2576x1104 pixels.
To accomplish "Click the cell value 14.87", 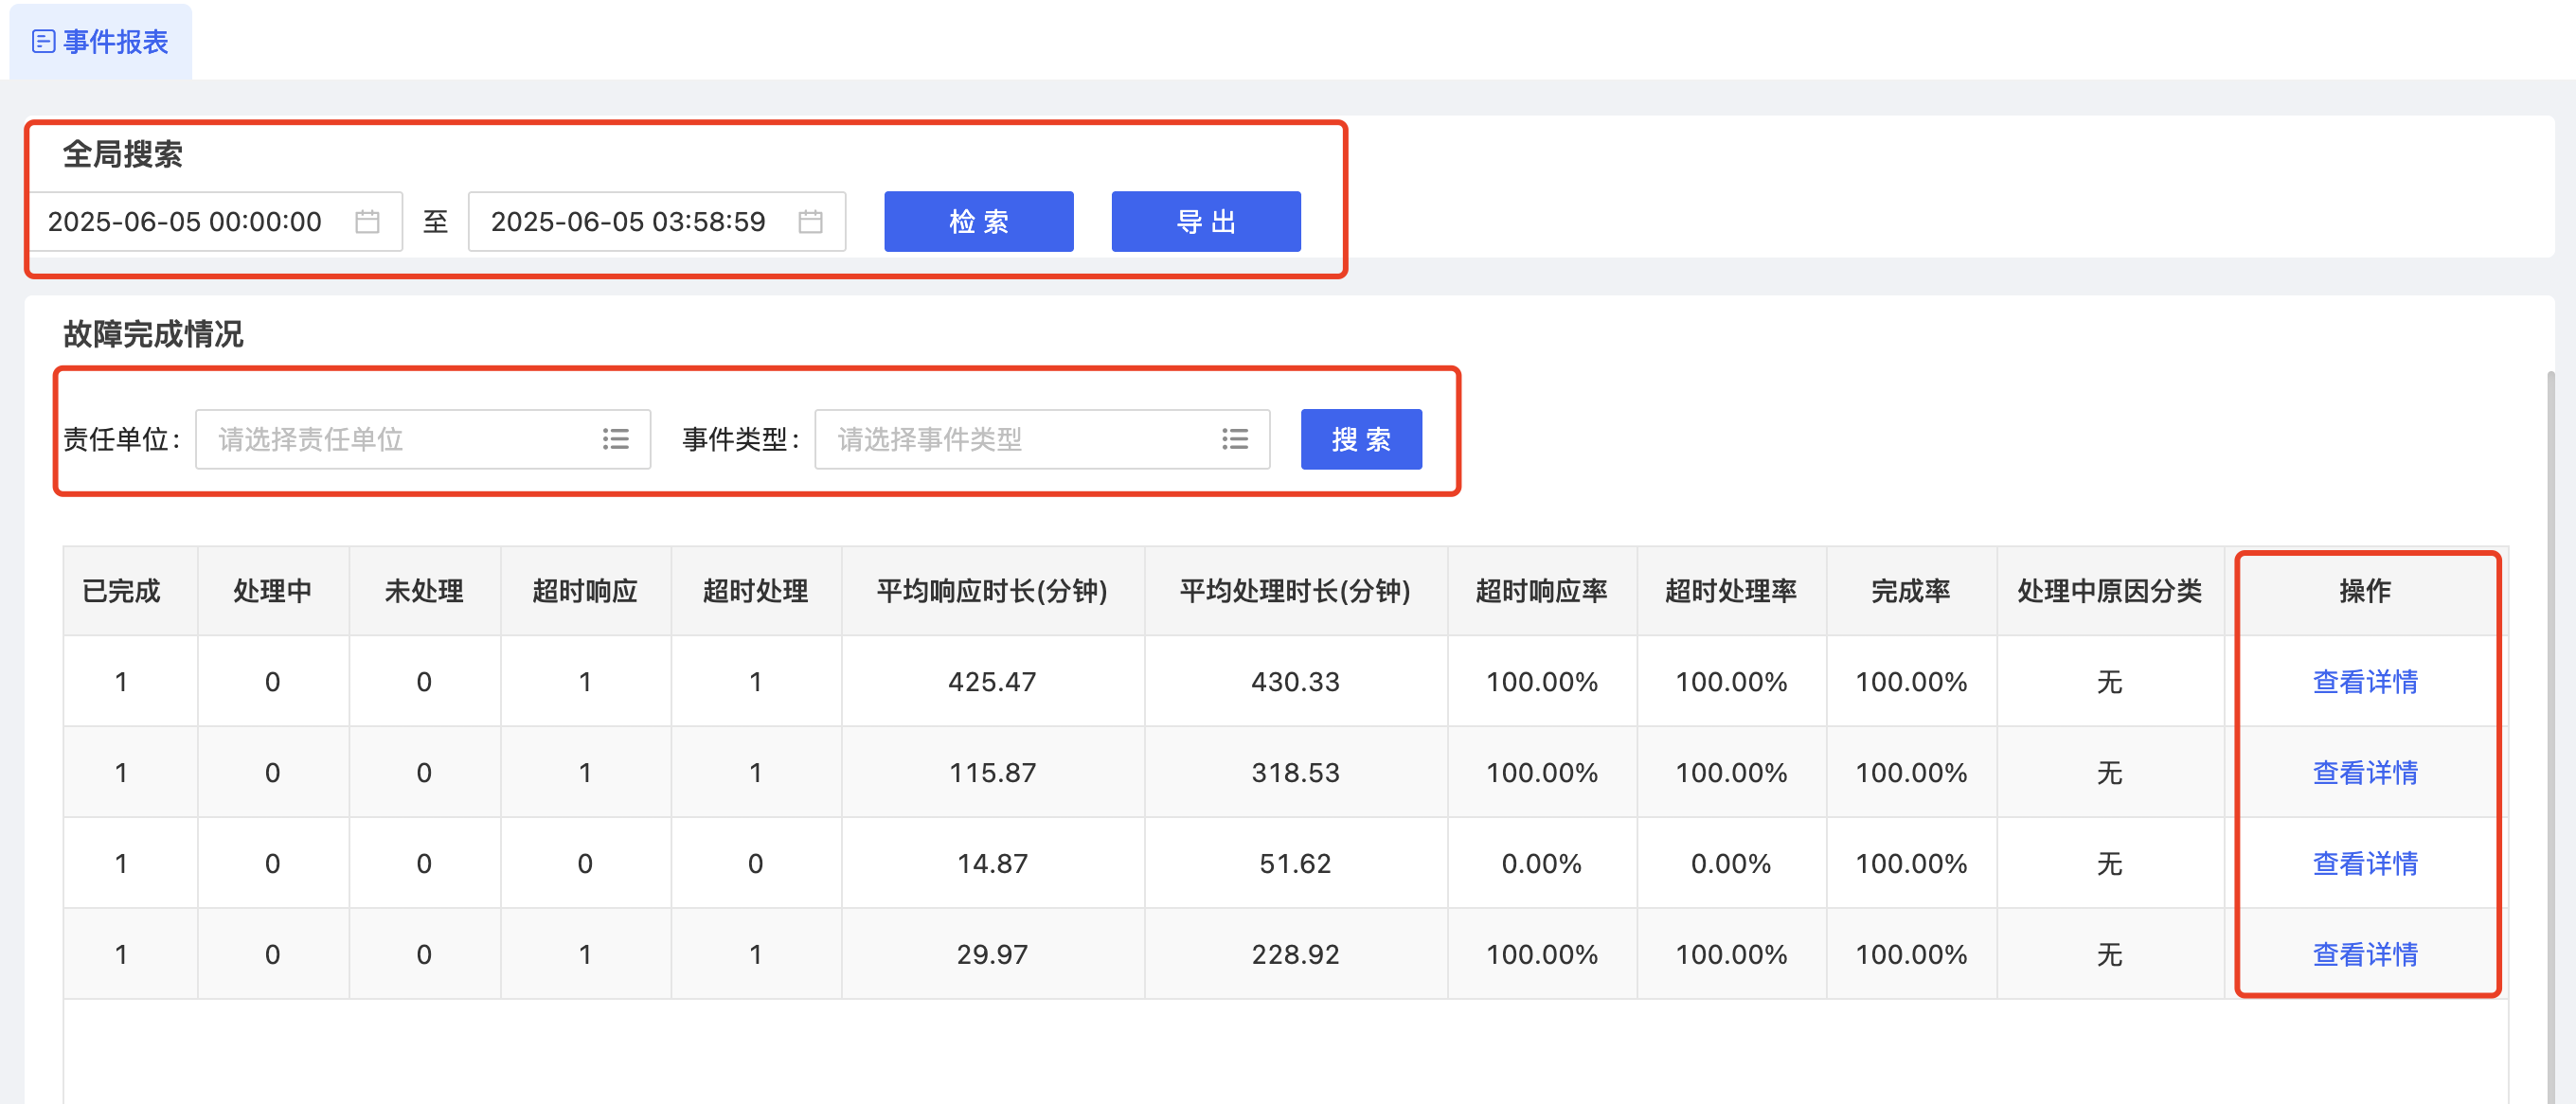I will (992, 864).
